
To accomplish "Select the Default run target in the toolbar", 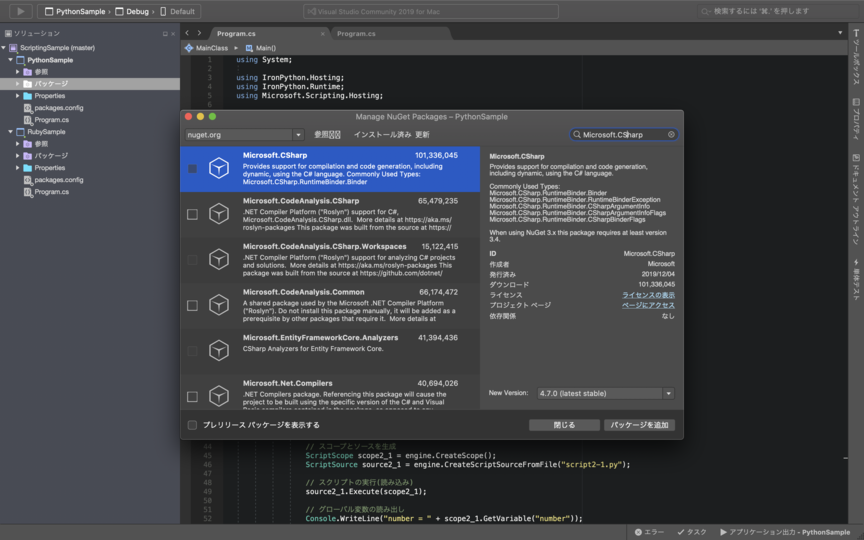I will (177, 11).
